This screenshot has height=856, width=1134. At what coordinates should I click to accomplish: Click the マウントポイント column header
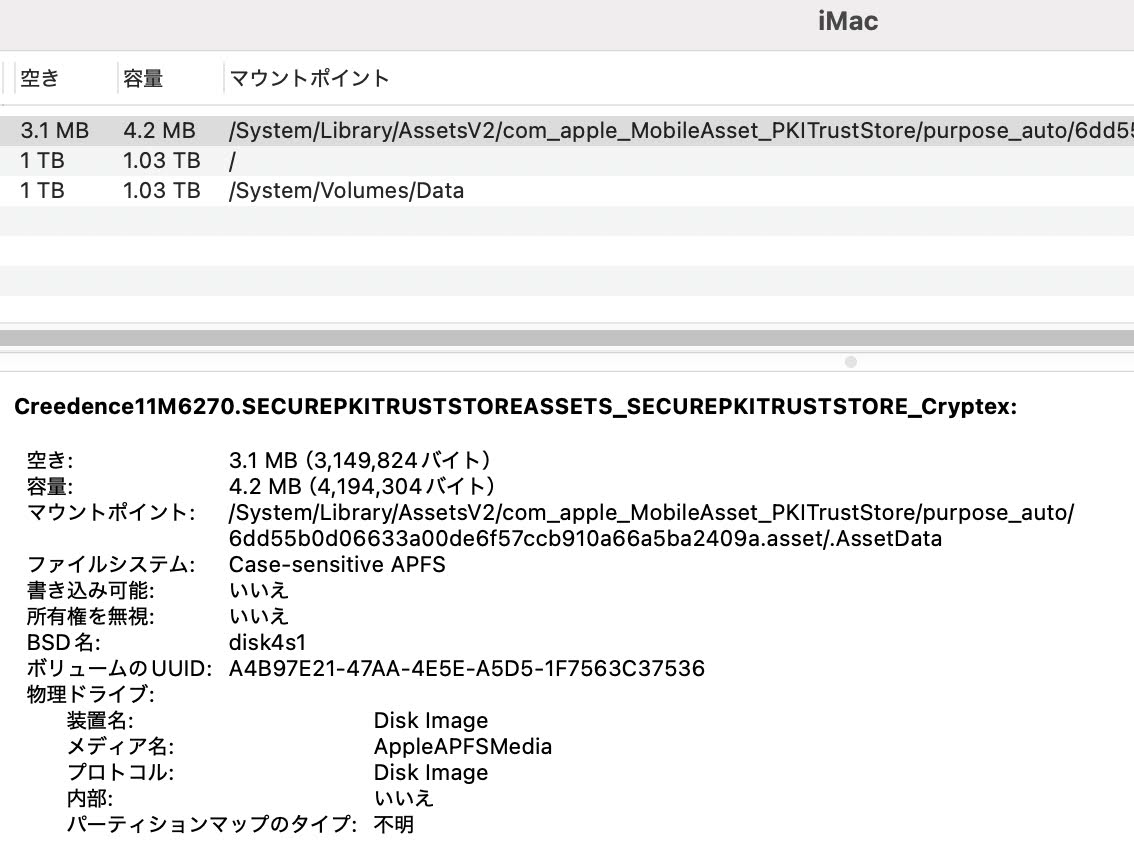(x=310, y=78)
